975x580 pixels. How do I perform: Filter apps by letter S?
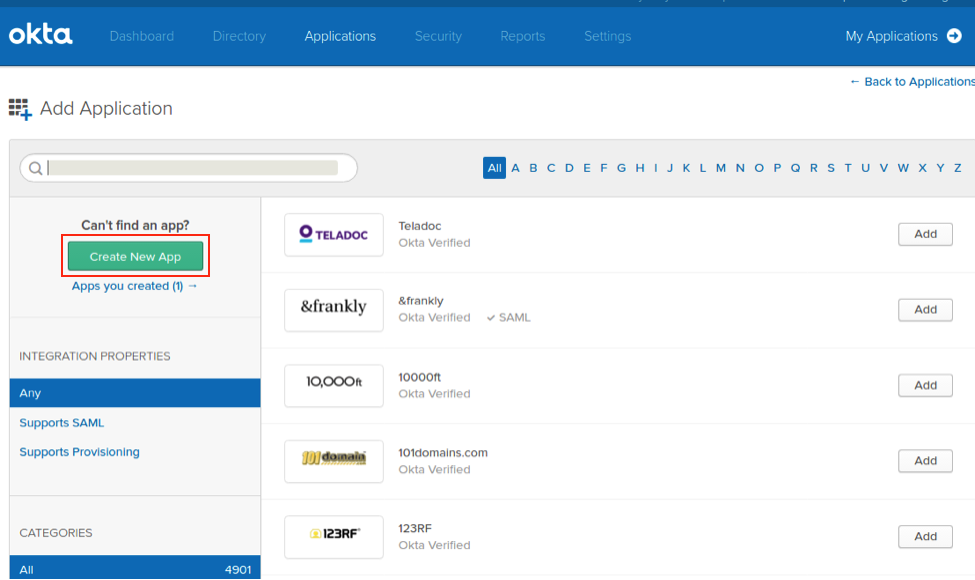(x=831, y=168)
